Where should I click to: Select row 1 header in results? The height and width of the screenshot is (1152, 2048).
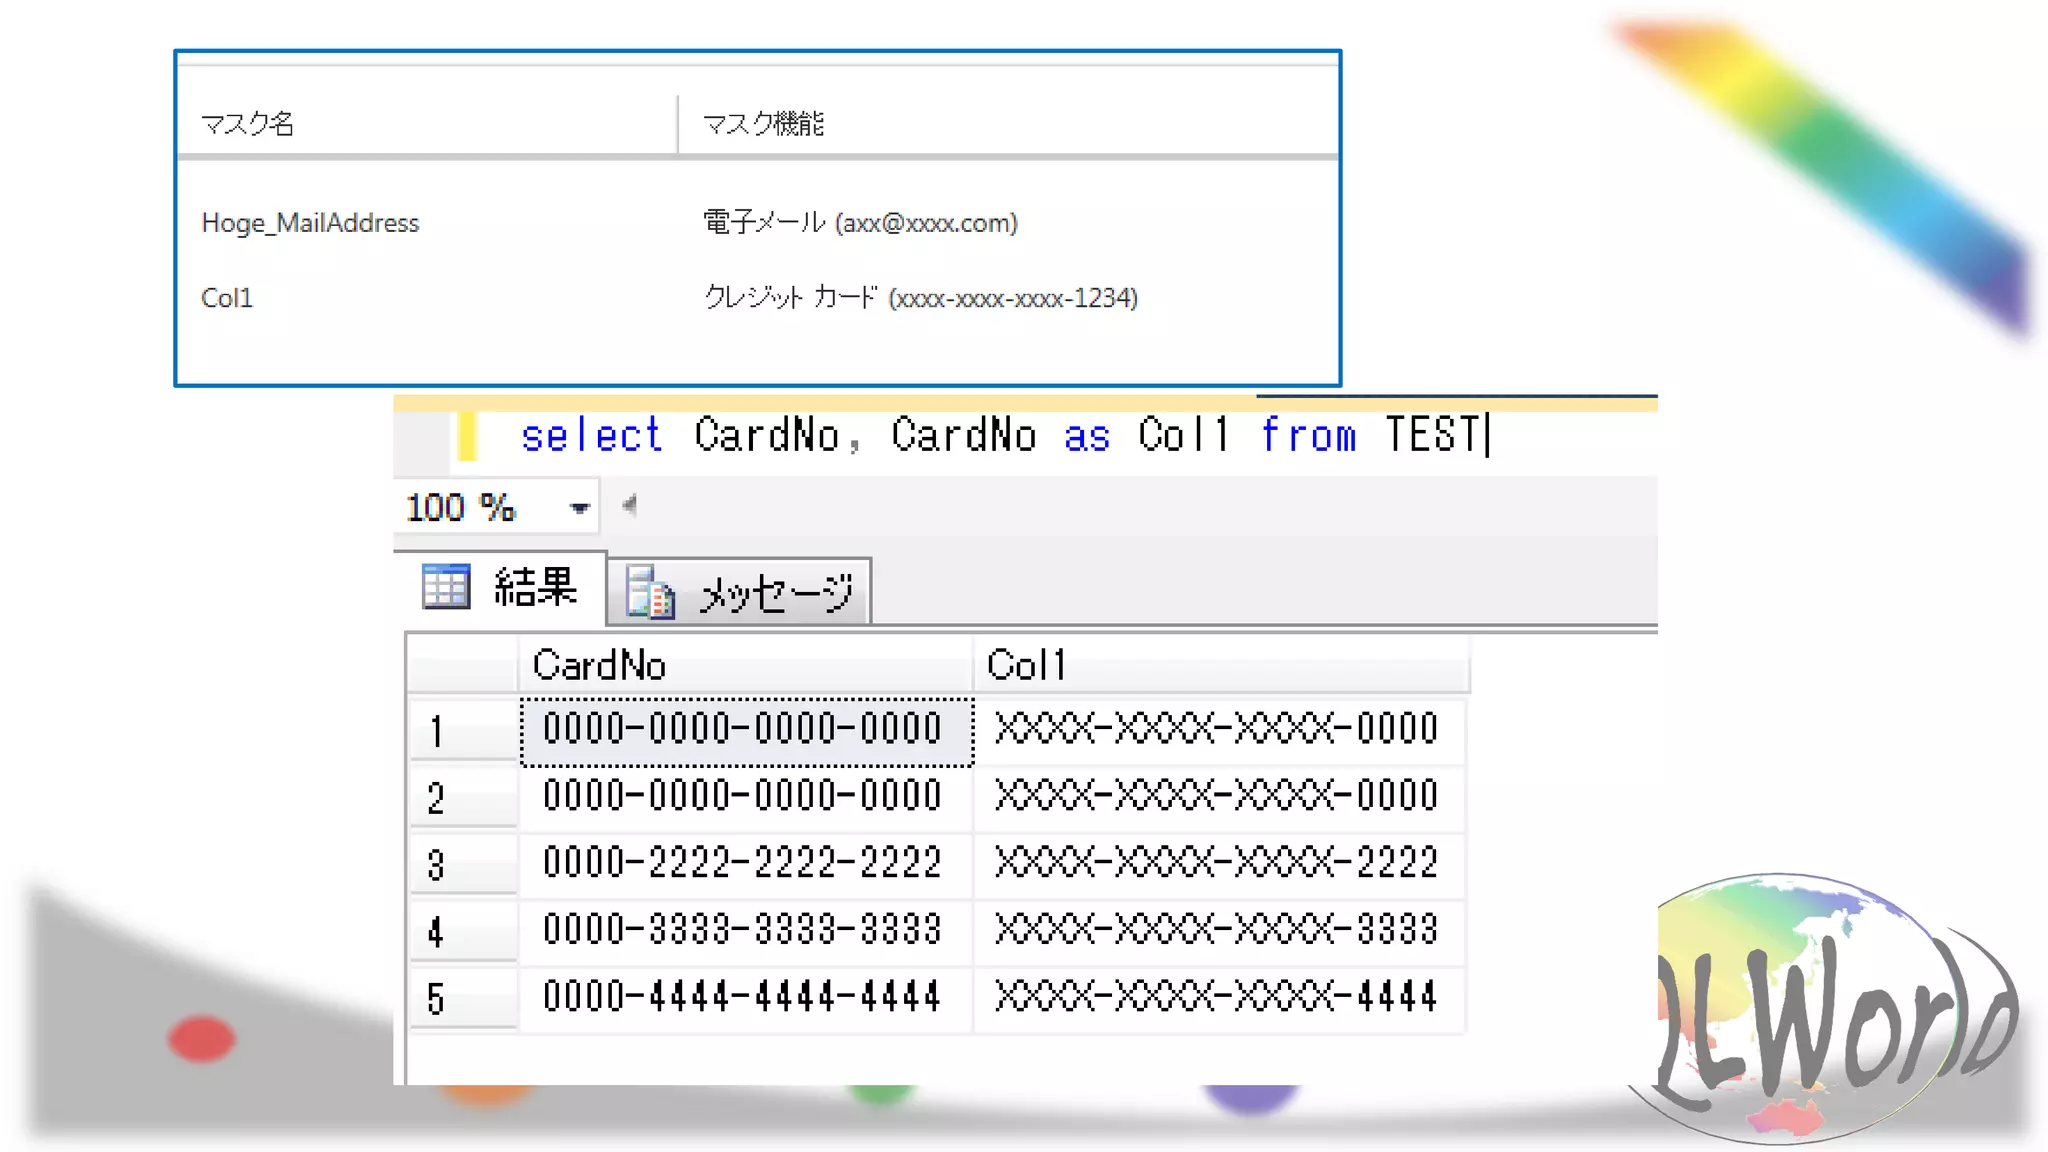tap(462, 731)
